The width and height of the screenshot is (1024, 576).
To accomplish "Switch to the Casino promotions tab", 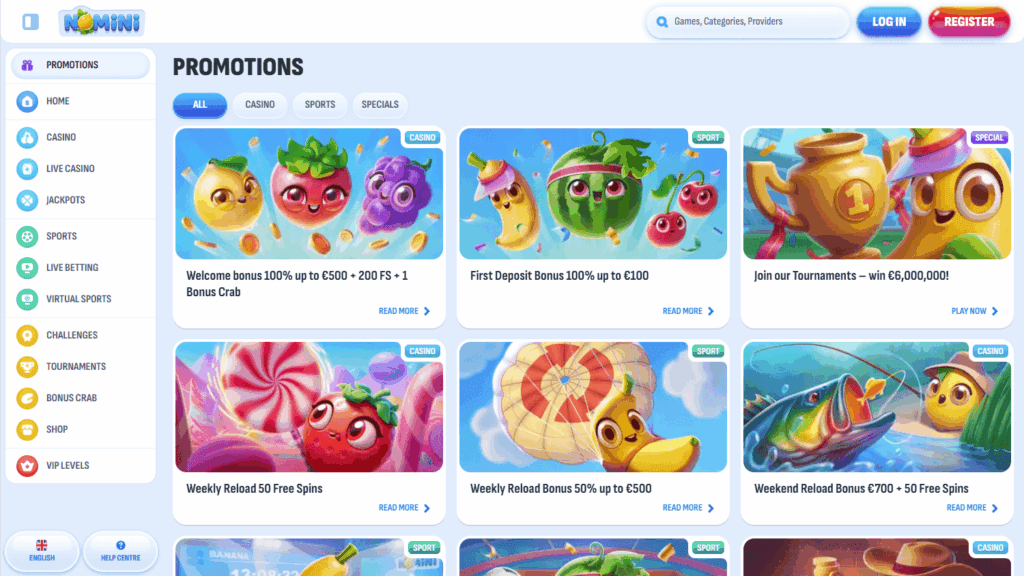I will [260, 104].
